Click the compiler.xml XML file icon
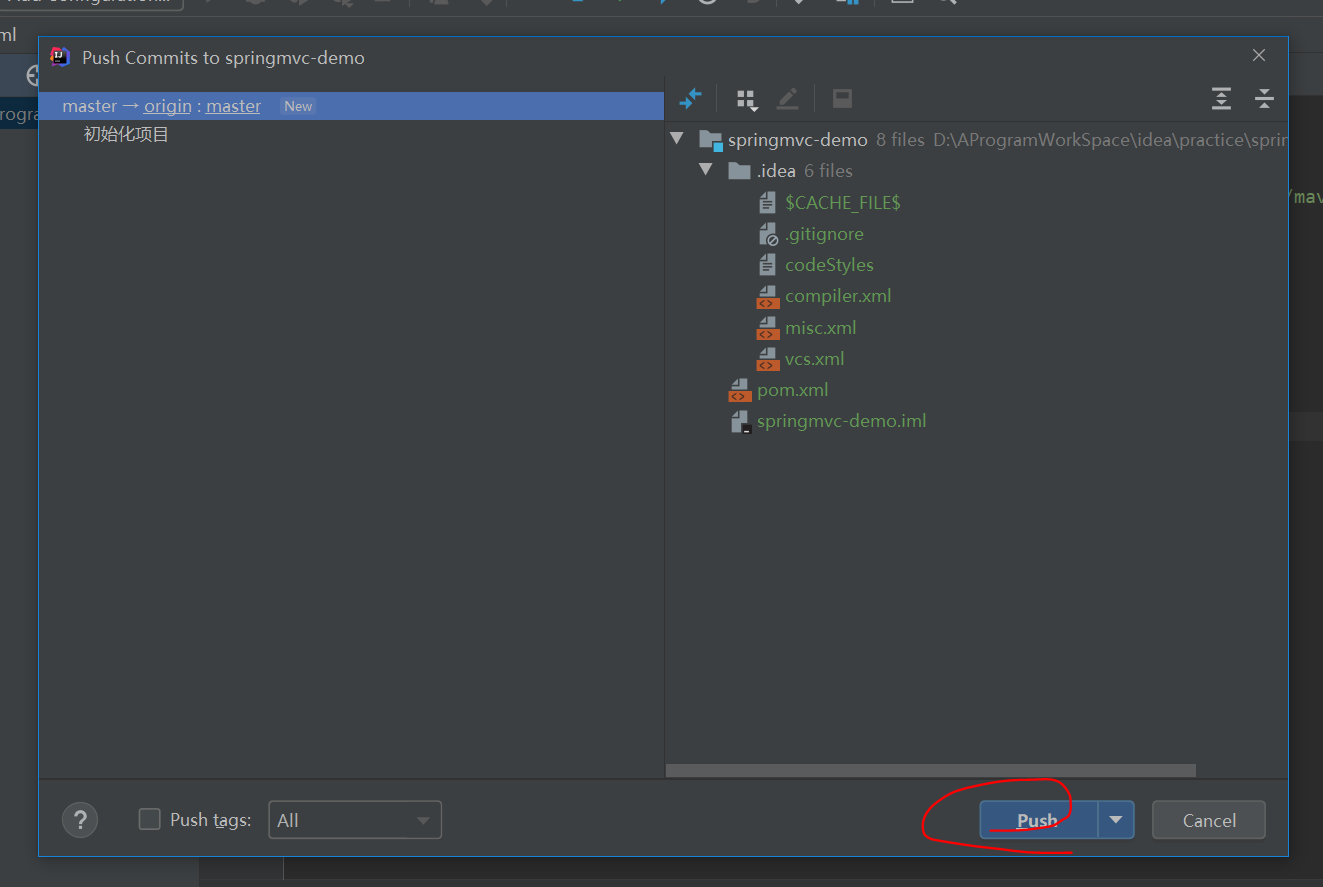1323x887 pixels. [x=767, y=297]
